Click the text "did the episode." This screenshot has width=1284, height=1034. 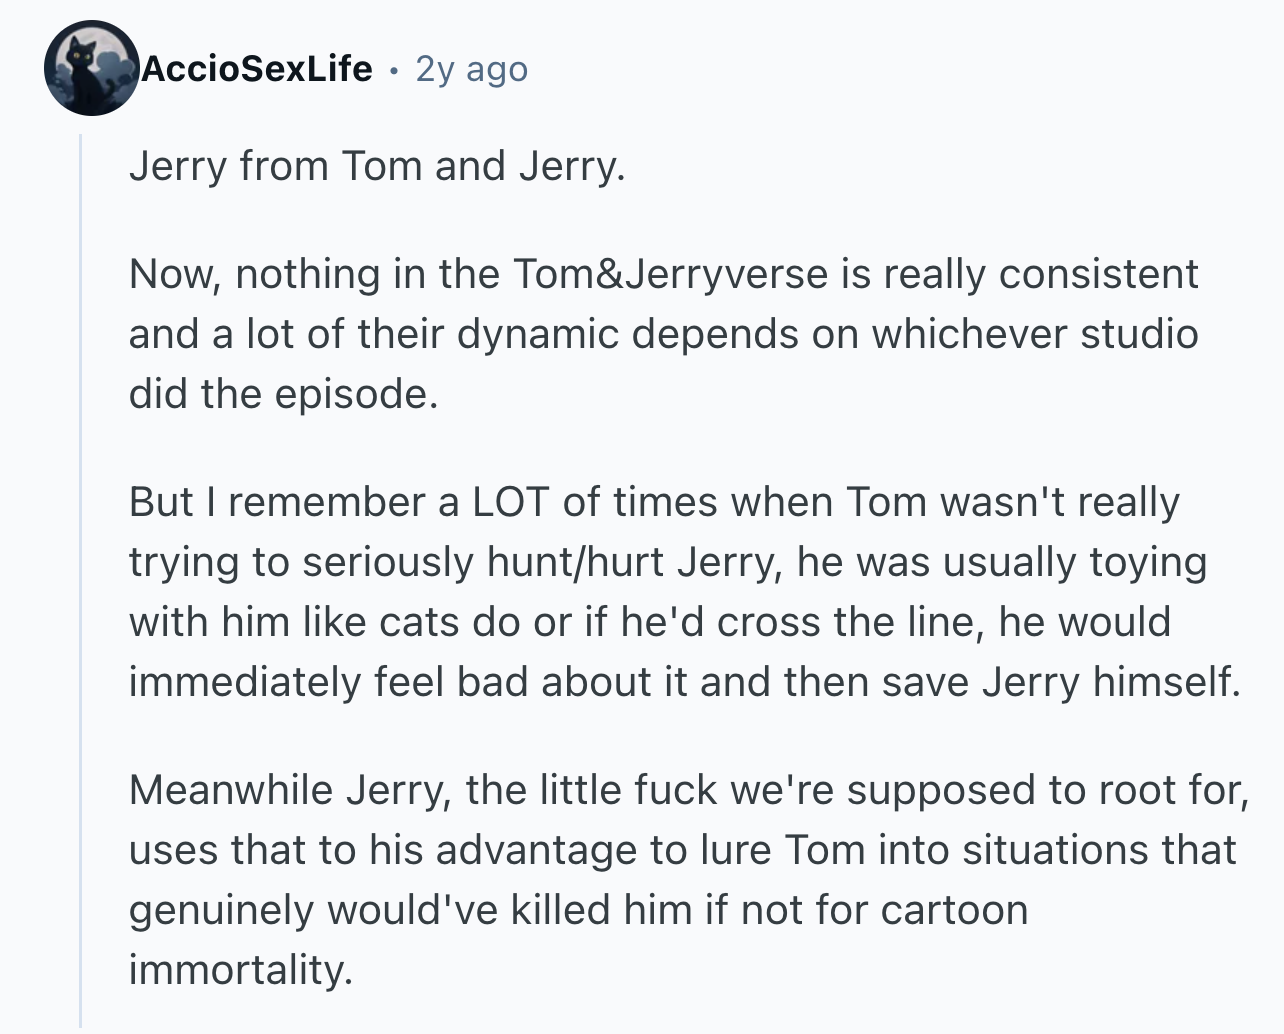coord(284,394)
